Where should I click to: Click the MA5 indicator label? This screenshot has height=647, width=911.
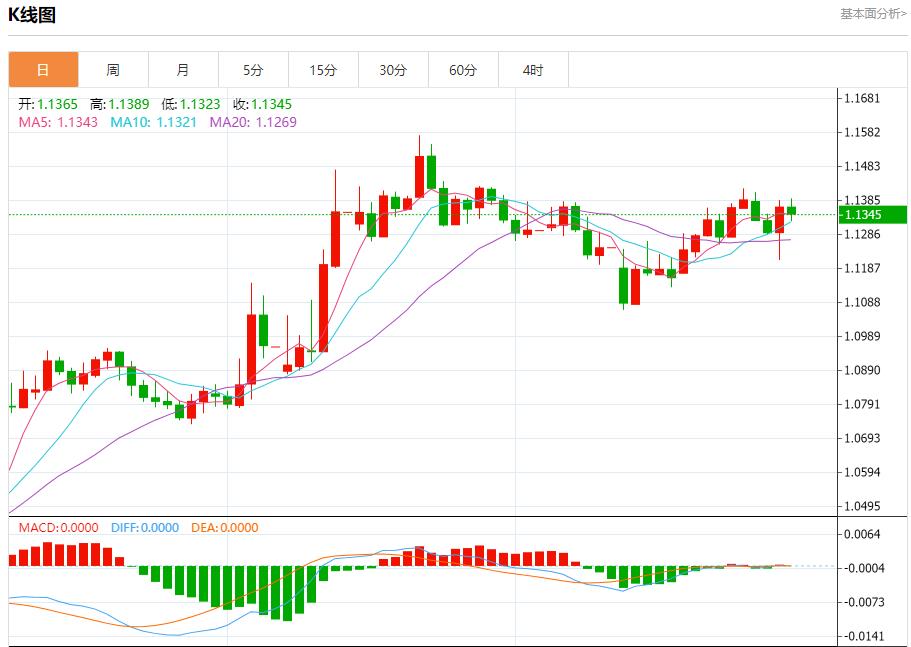tap(58, 122)
